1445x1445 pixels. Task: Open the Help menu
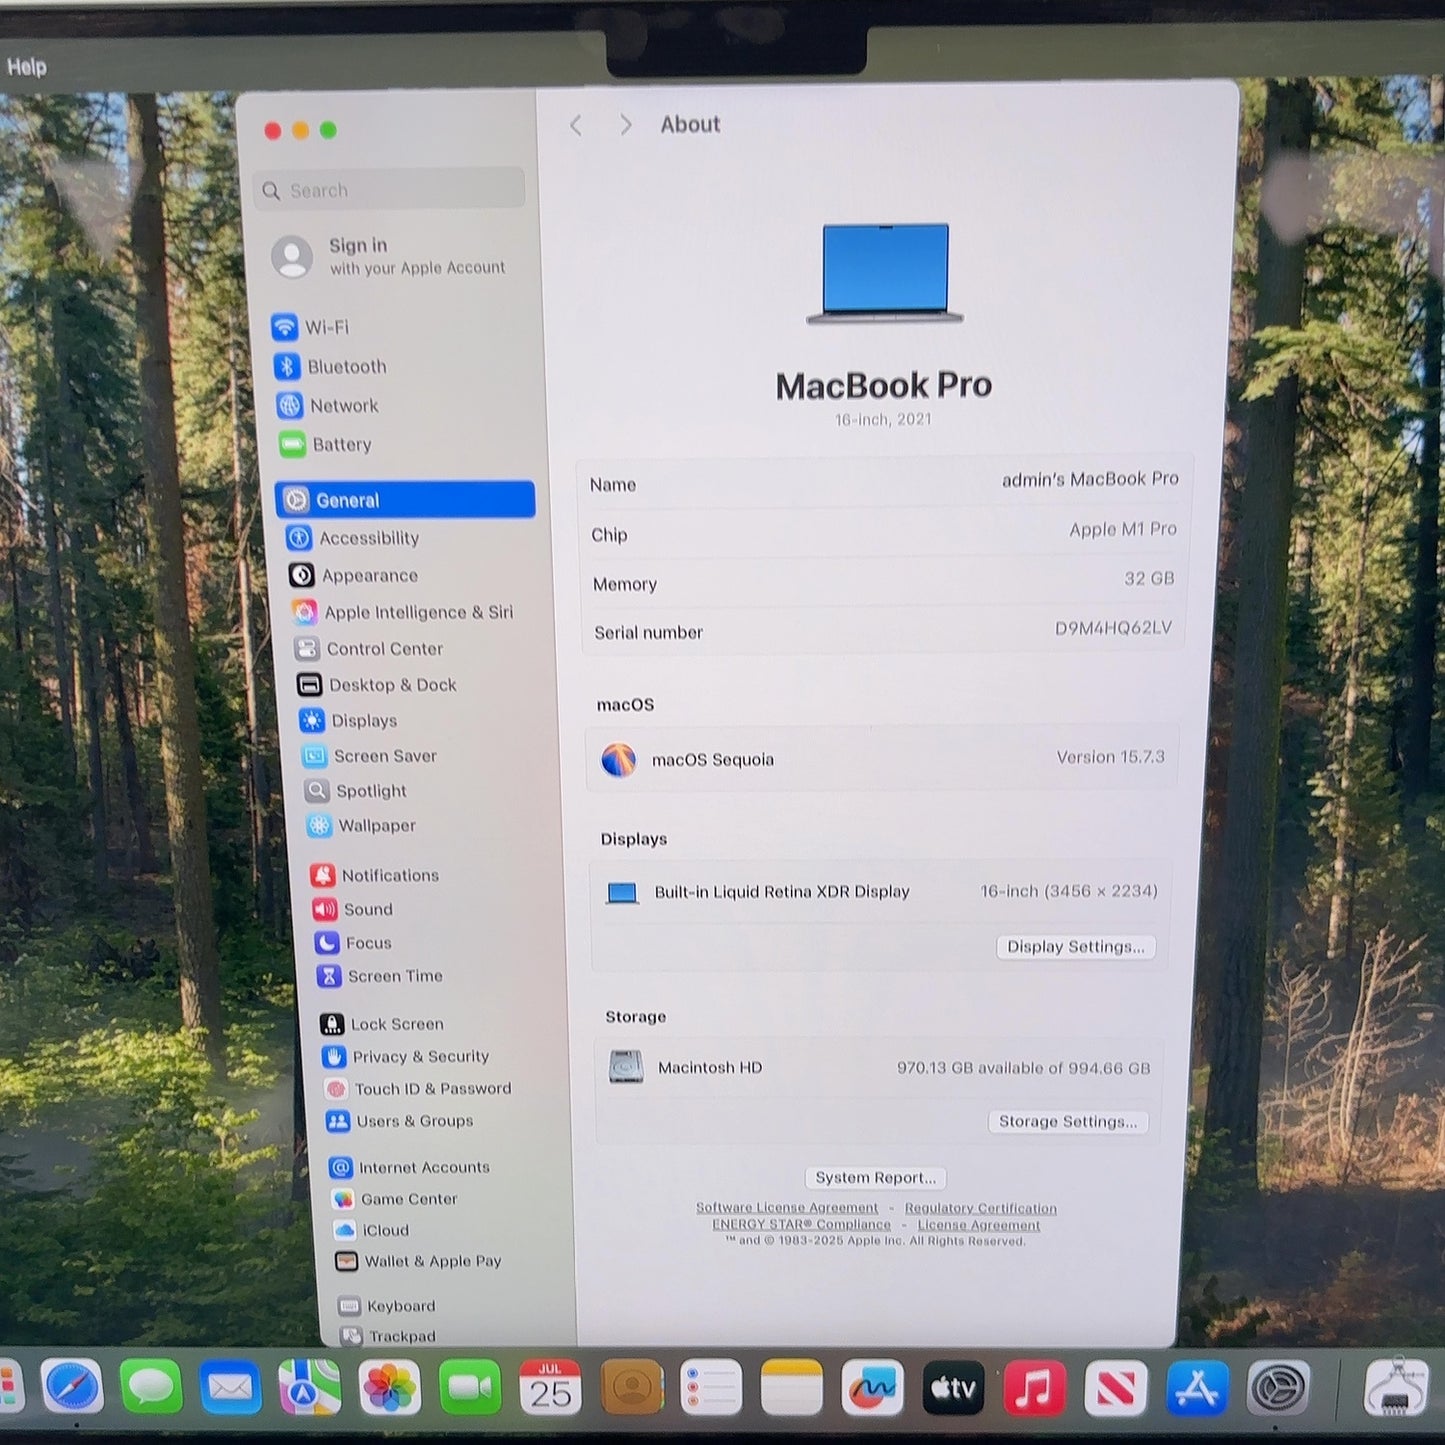pos(27,67)
